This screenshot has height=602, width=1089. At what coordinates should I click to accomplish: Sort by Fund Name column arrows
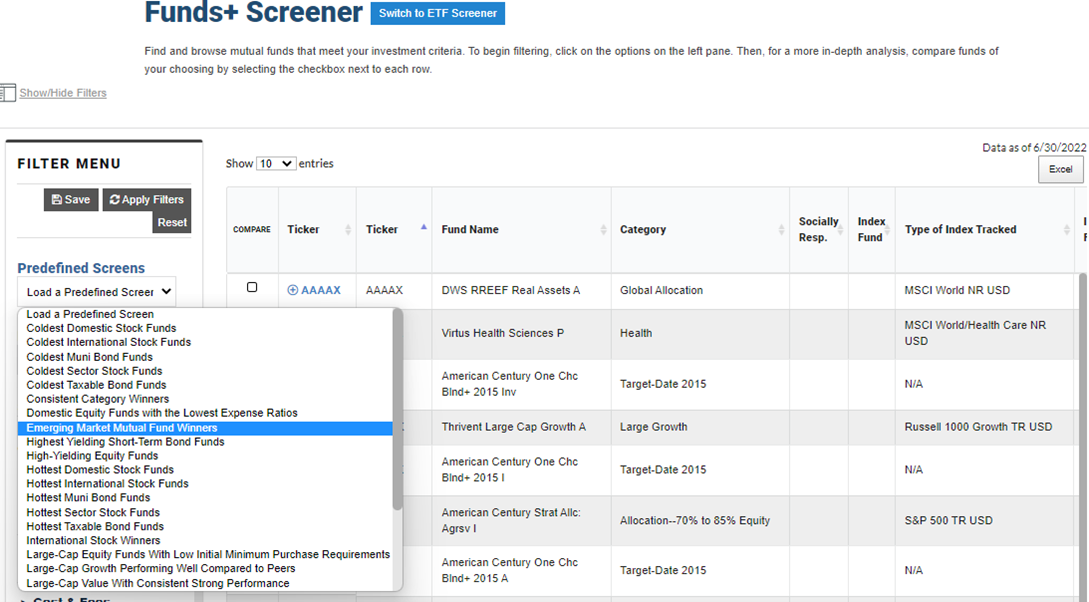[603, 230]
